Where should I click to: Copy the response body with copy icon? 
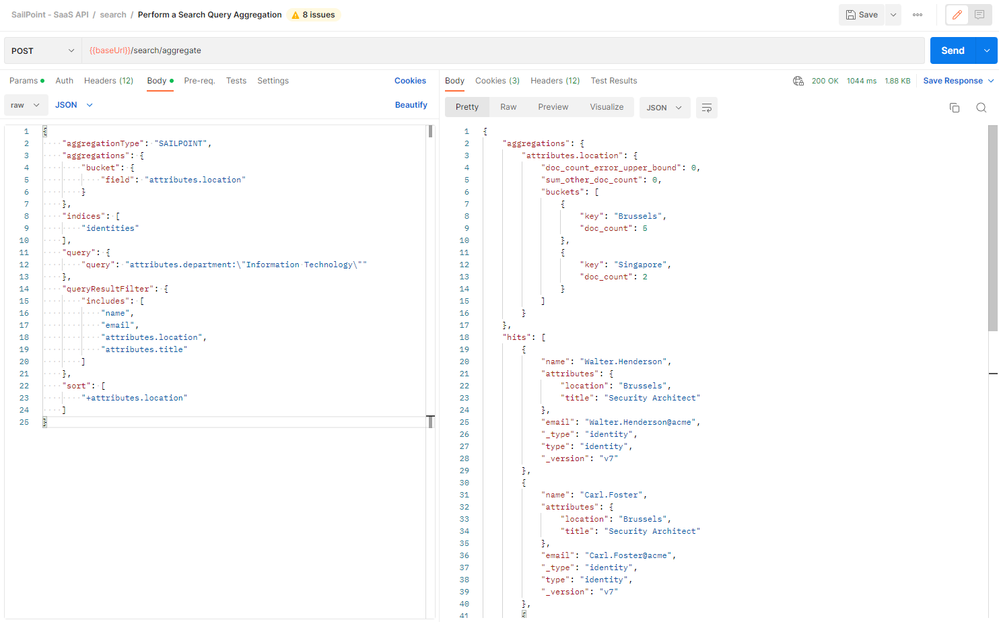pyautogui.click(x=954, y=108)
